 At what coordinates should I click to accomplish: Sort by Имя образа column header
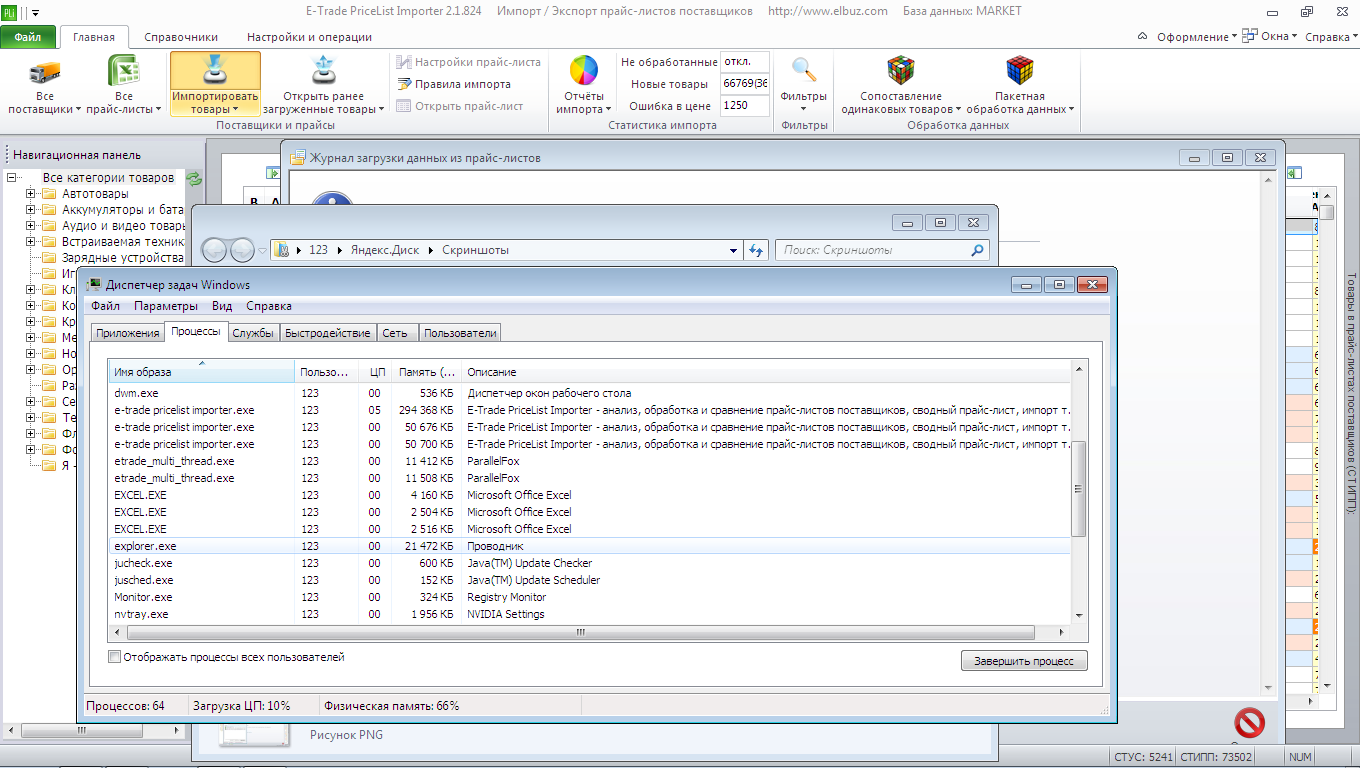[x=201, y=372]
